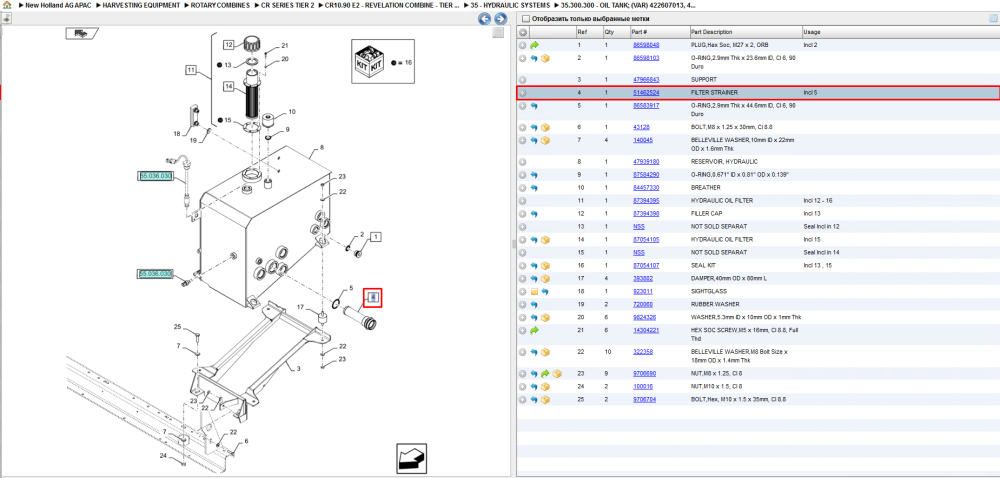Click the package icon in the DAMPER Ref 17 row
Image resolution: width=1000 pixels, height=478 pixels.
coord(545,279)
